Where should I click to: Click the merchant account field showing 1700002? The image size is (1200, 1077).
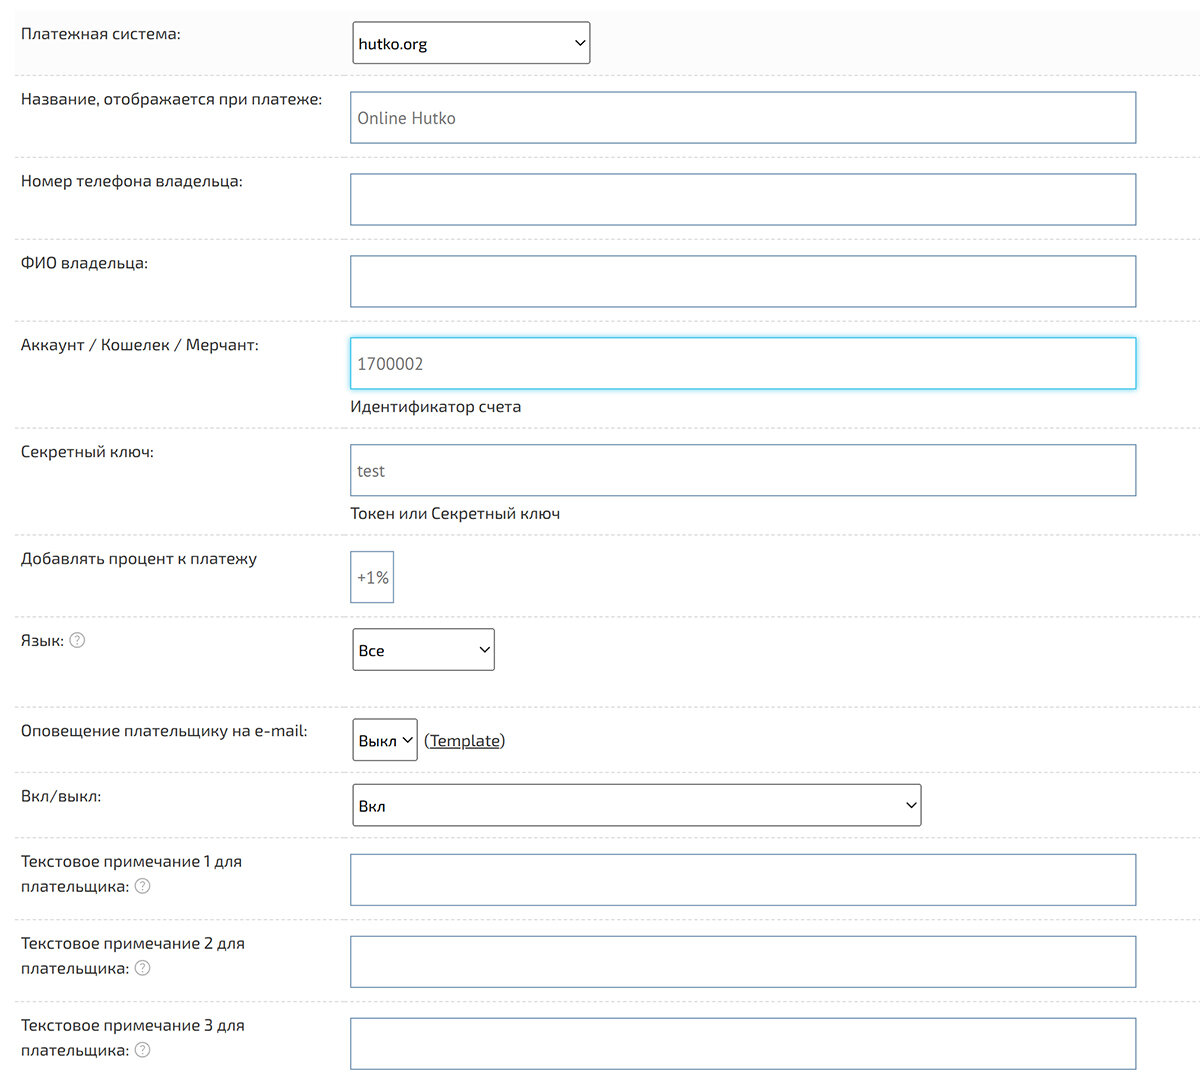click(742, 364)
